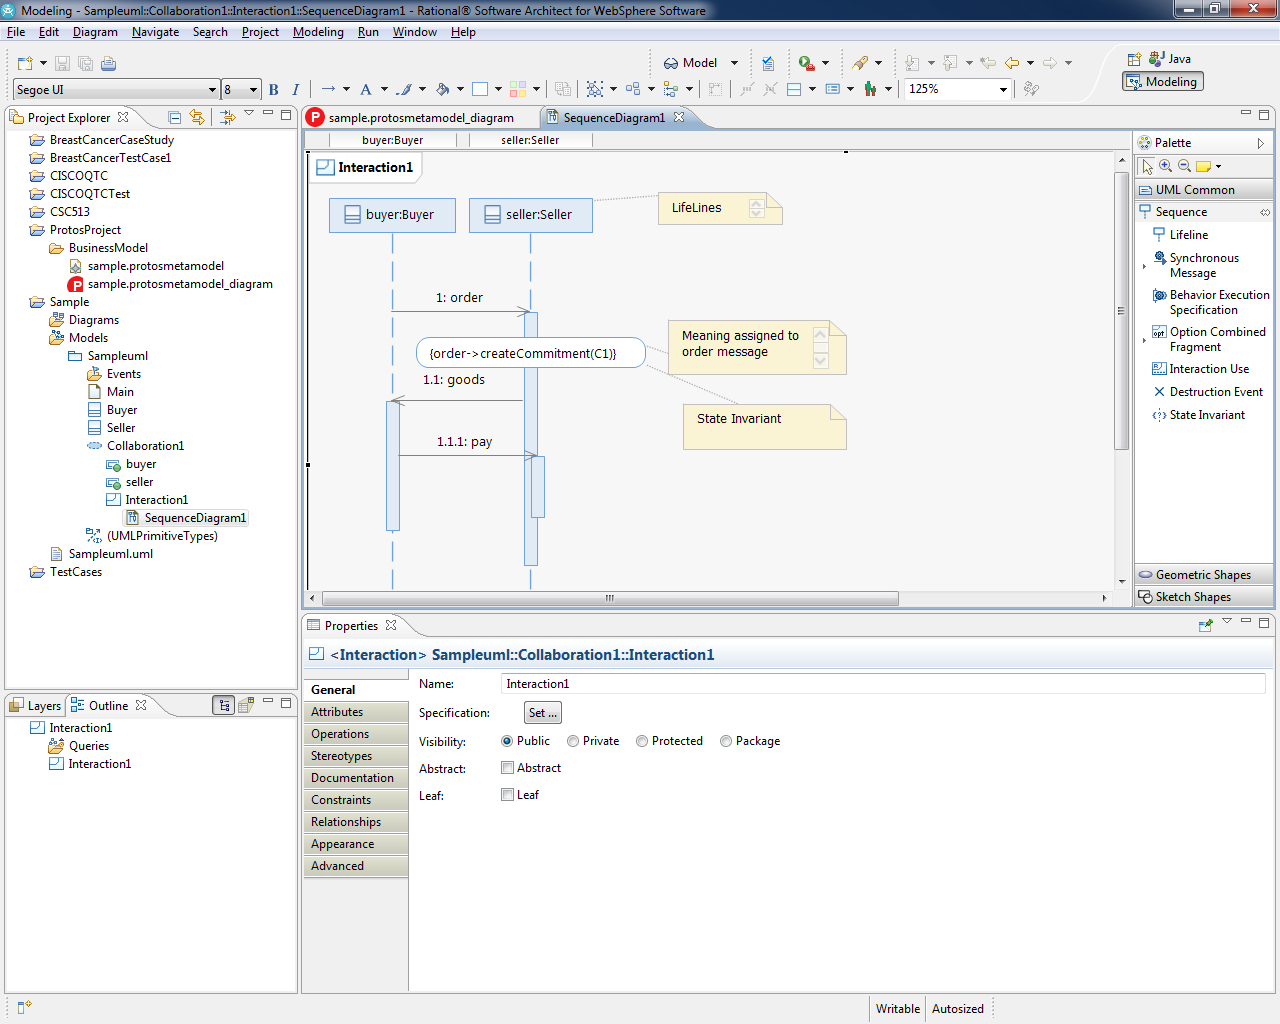
Task: Open the 125% zoom combo box
Action: click(x=958, y=89)
